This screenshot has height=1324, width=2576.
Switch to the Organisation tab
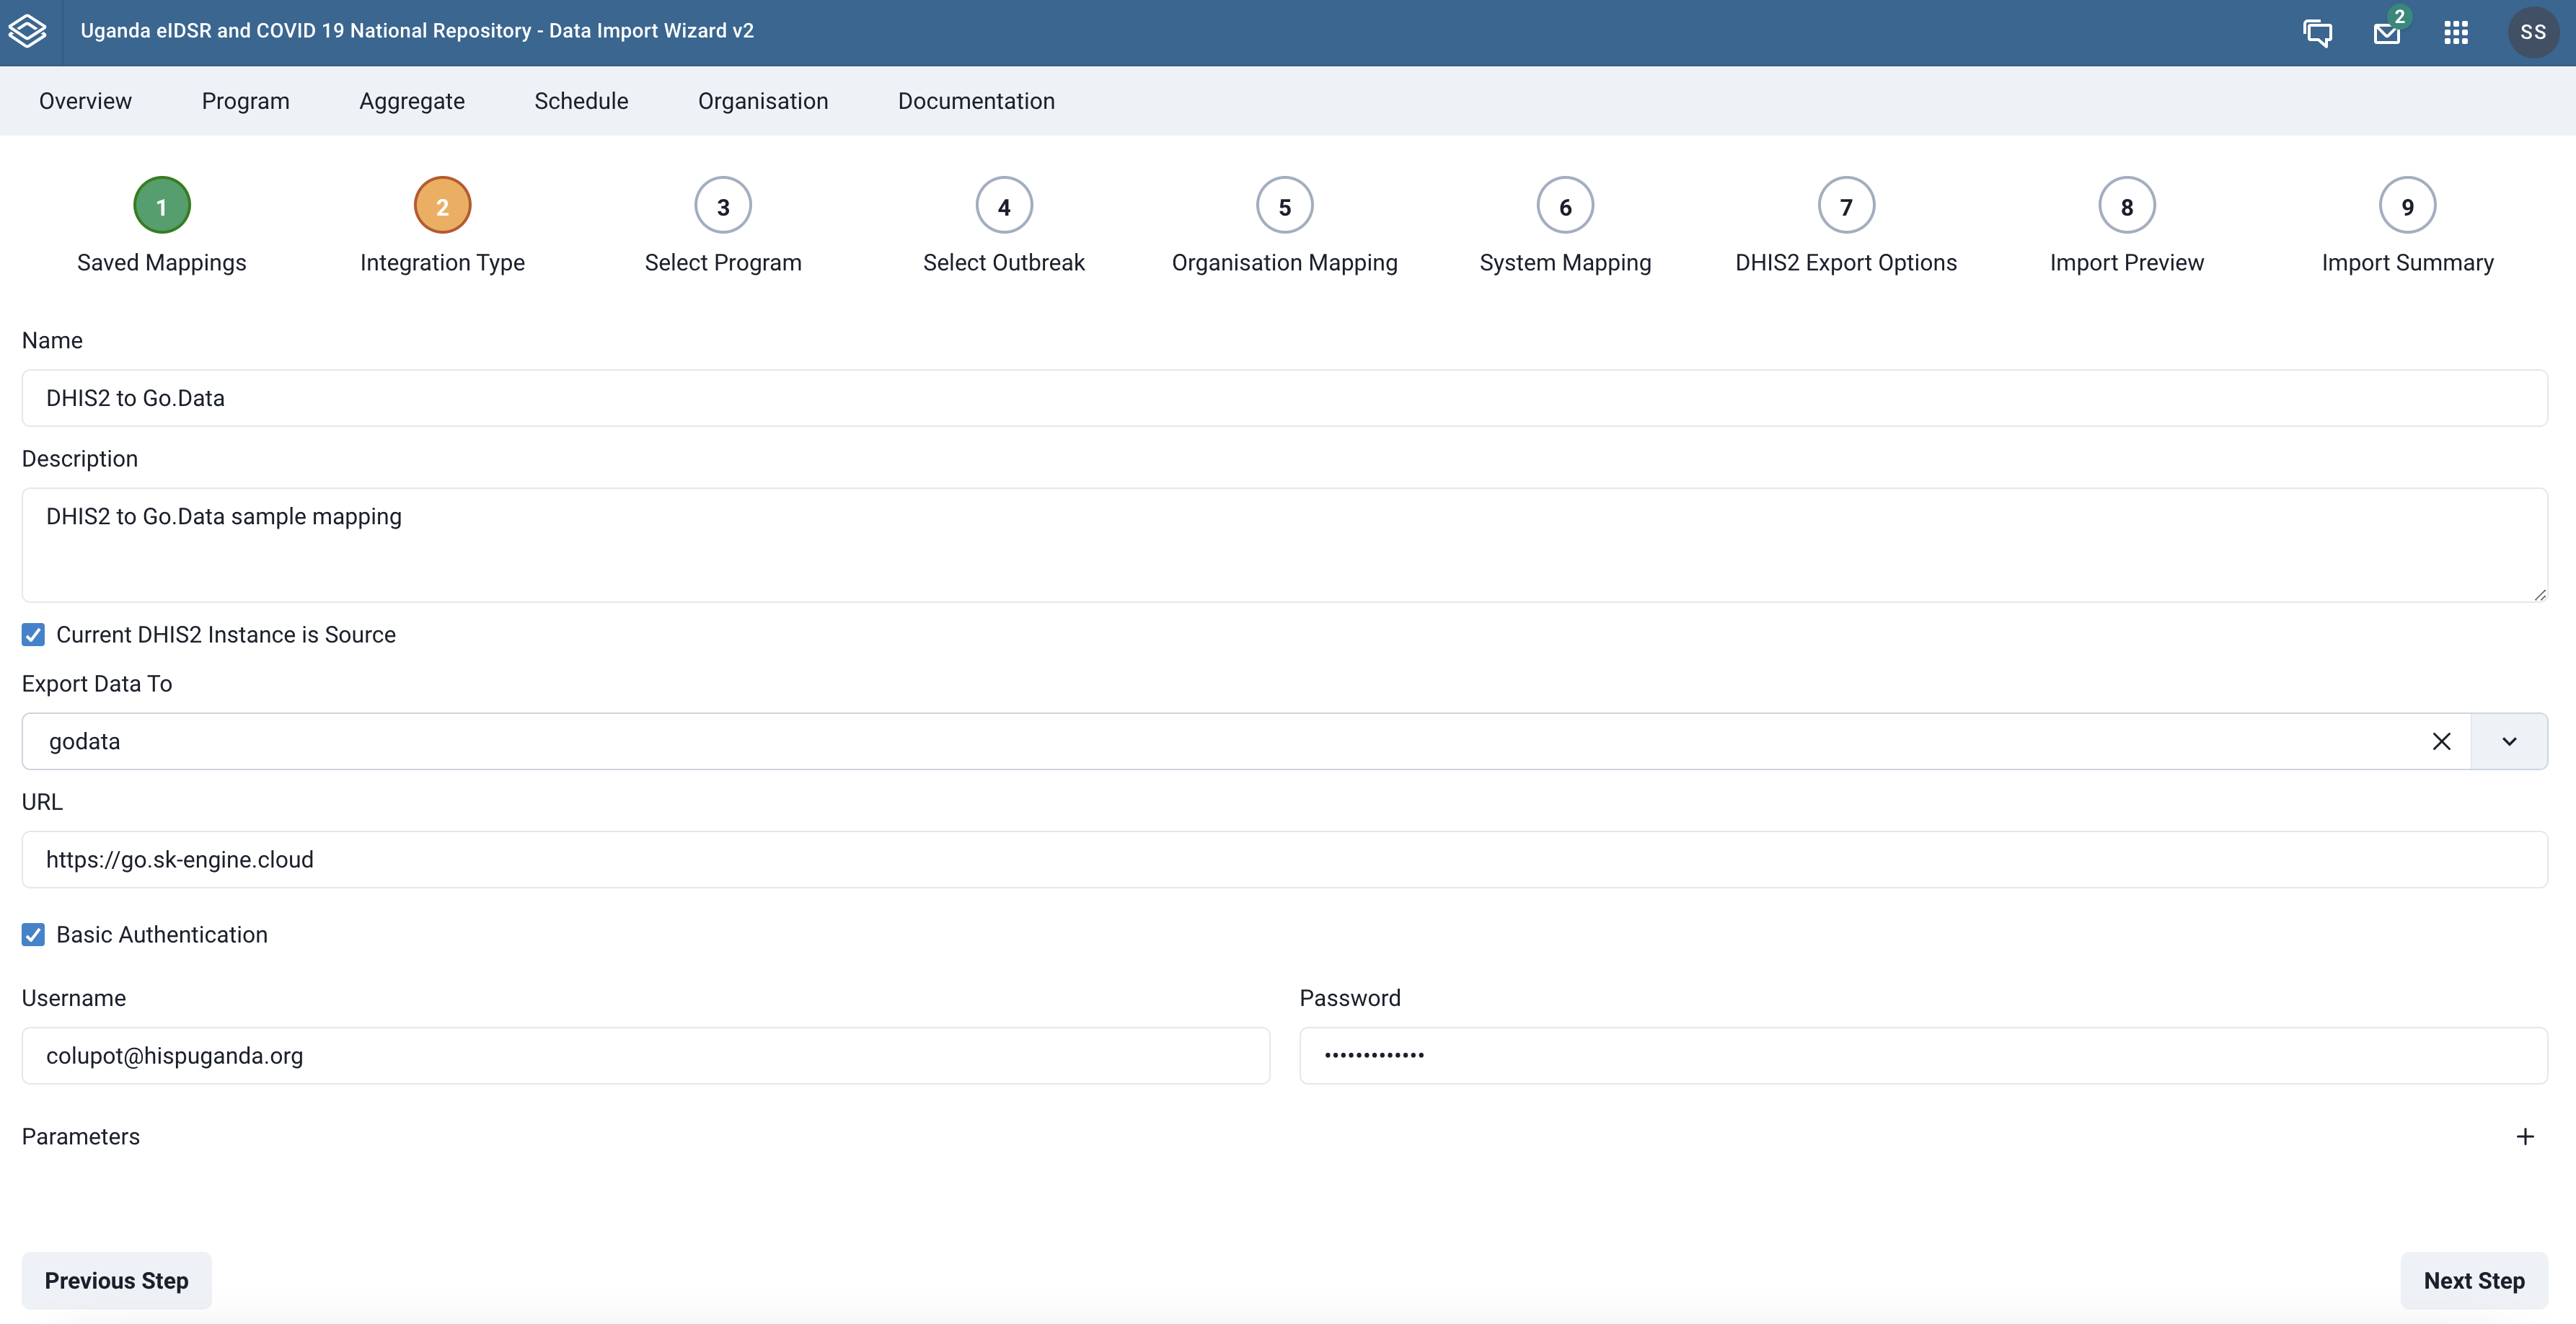(763, 100)
